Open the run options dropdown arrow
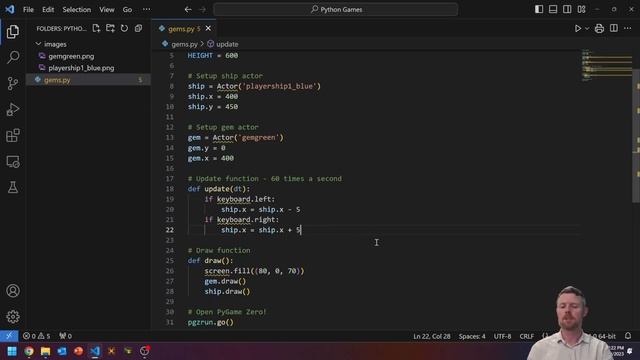 pyautogui.click(x=587, y=29)
